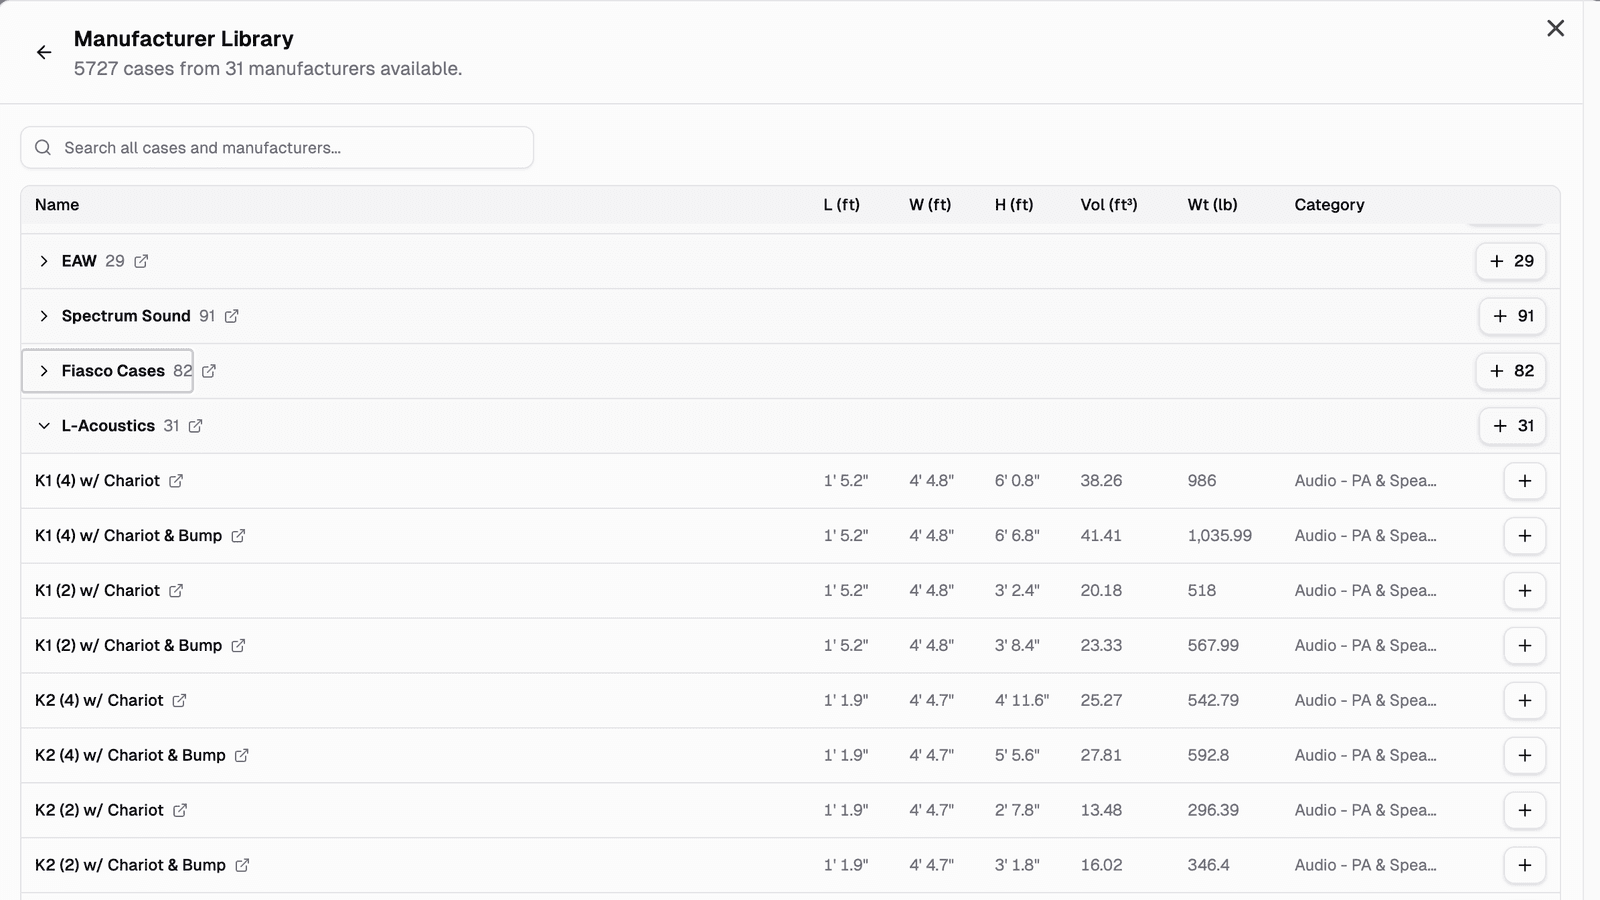Add K1 (2) w/ Chariot case

click(1525, 591)
